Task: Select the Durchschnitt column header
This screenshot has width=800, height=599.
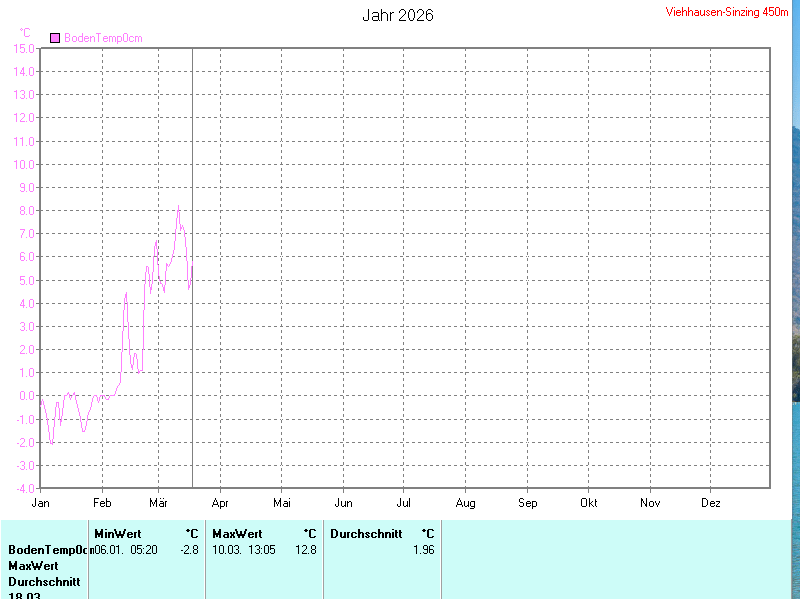Action: (366, 534)
